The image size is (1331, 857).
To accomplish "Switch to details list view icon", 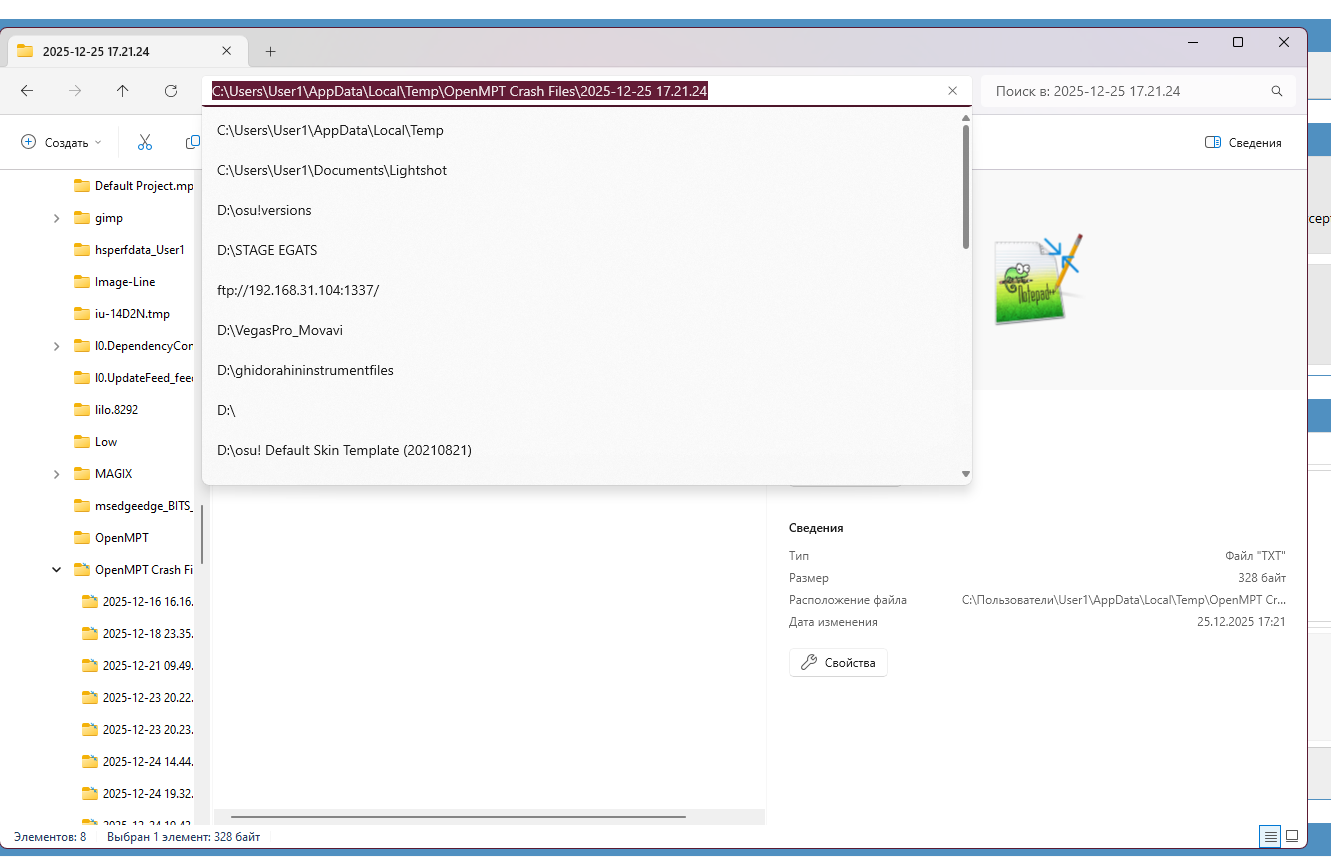I will pos(1268,836).
